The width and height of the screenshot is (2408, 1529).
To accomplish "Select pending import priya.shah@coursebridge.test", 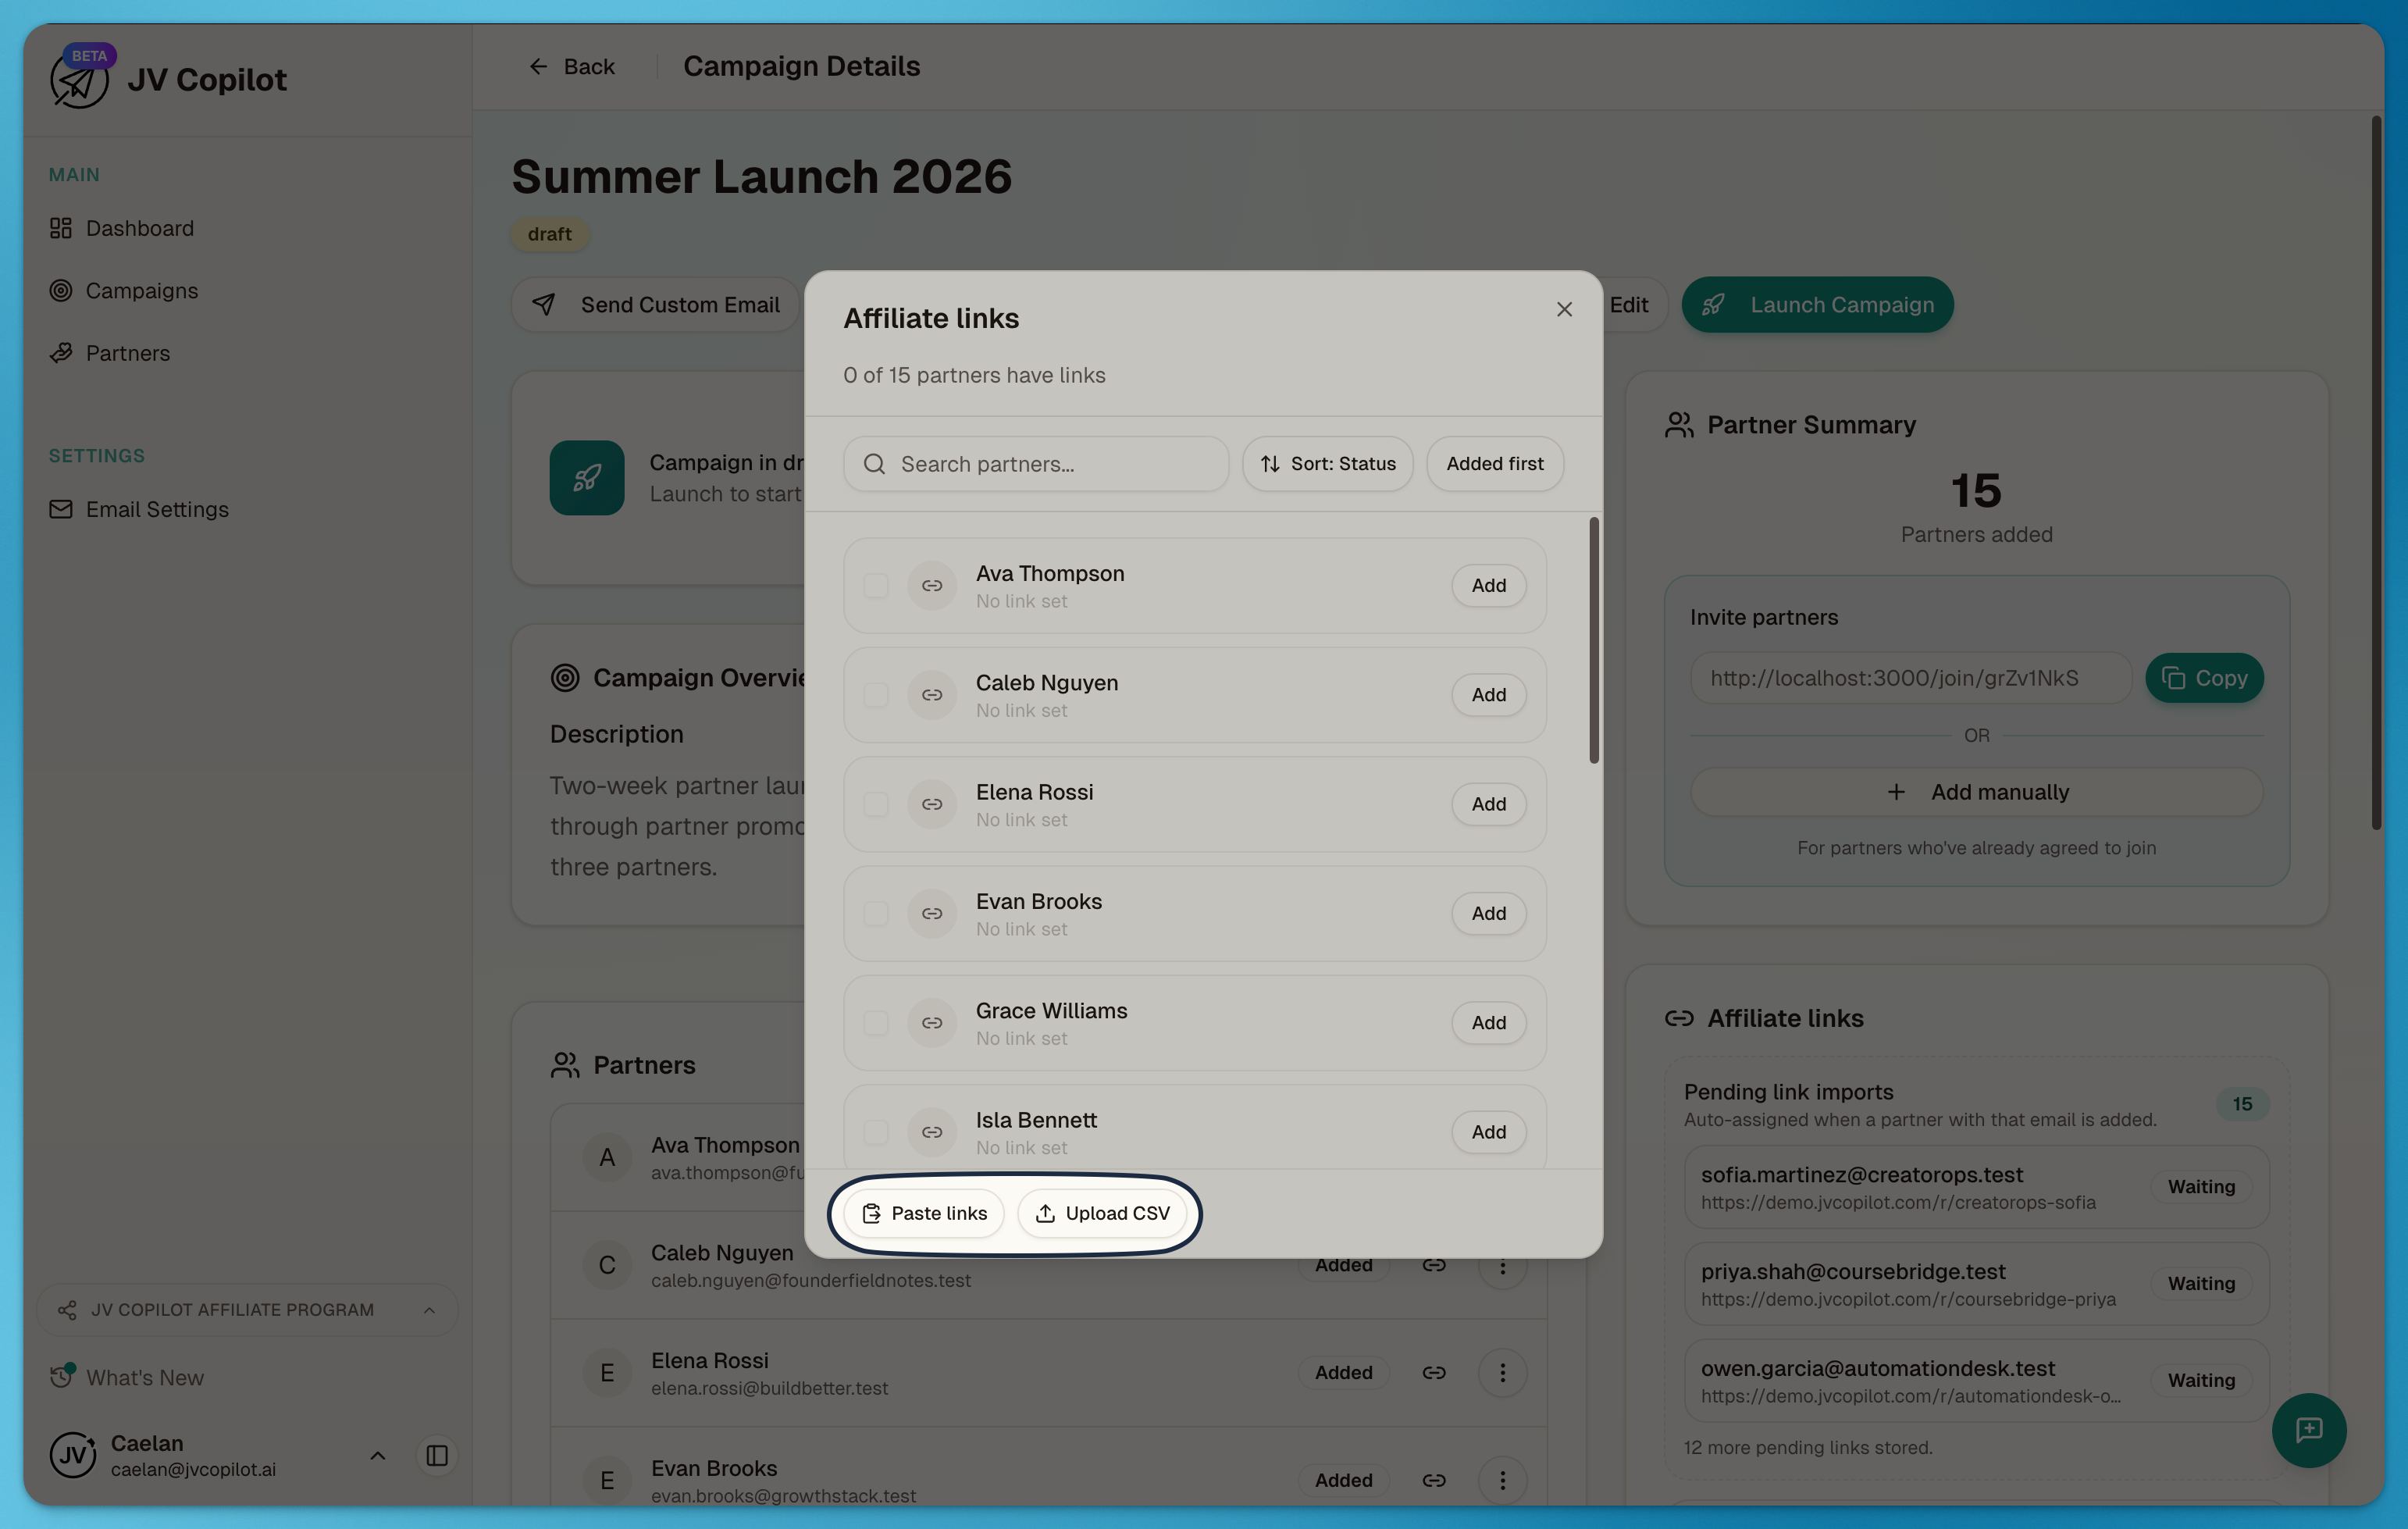I will [x=1976, y=1284].
